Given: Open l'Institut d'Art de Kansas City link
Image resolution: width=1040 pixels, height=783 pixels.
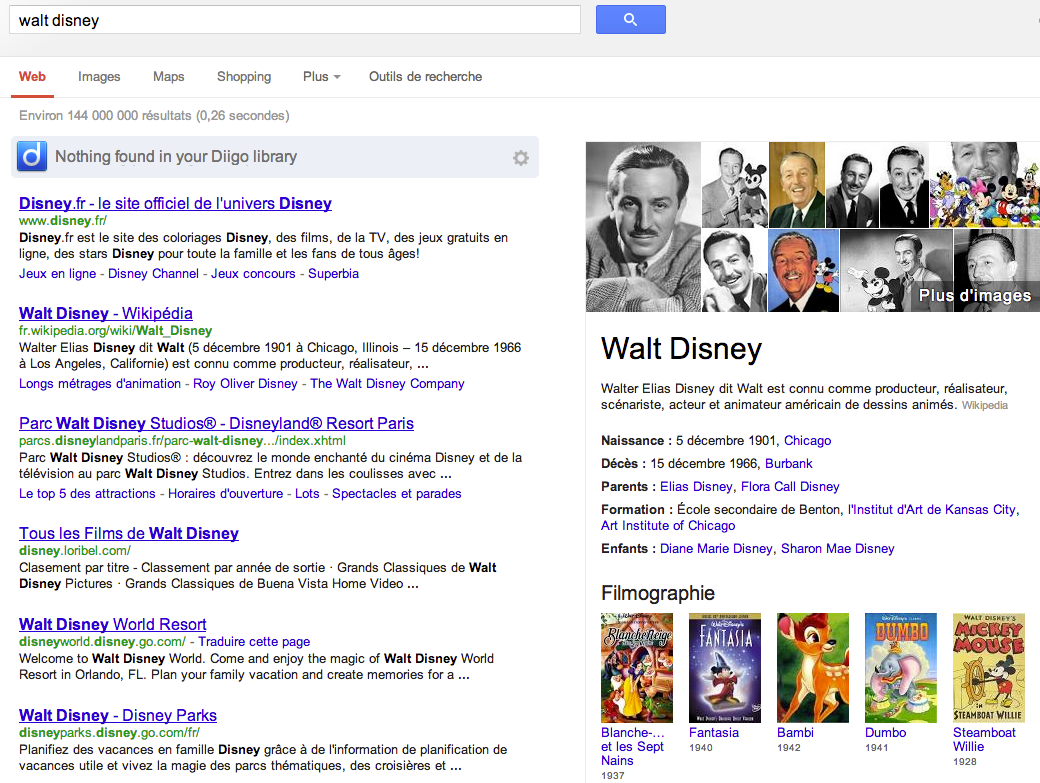Looking at the screenshot, I should 931,510.
